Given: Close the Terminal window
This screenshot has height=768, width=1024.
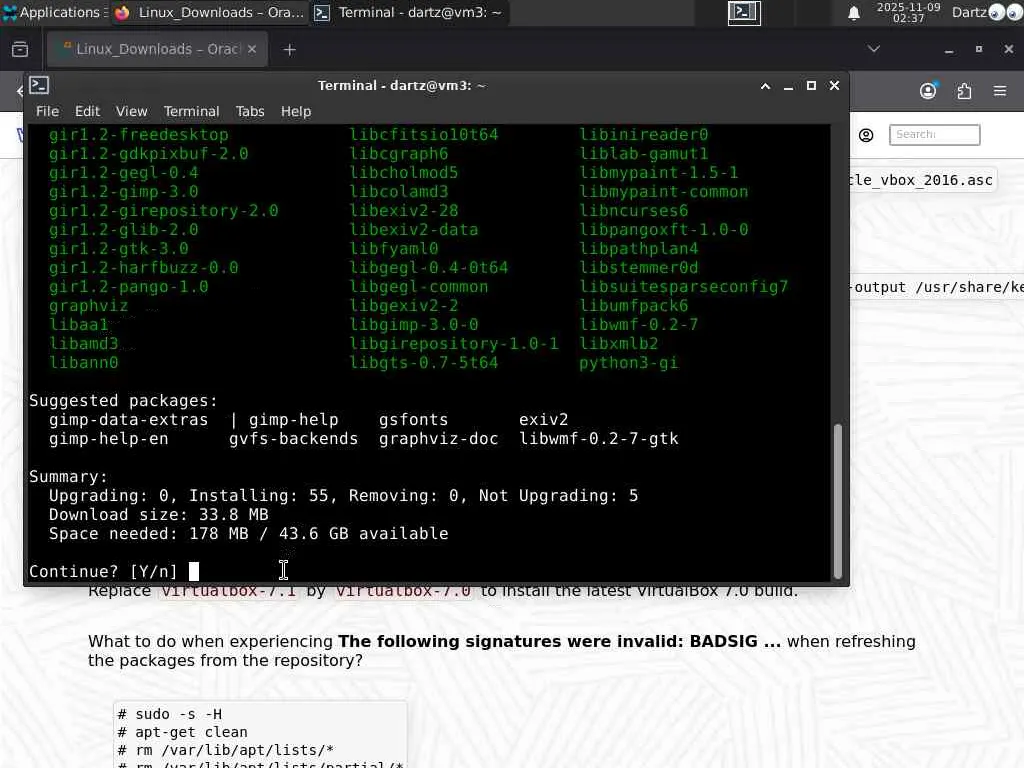Looking at the screenshot, I should point(834,86).
